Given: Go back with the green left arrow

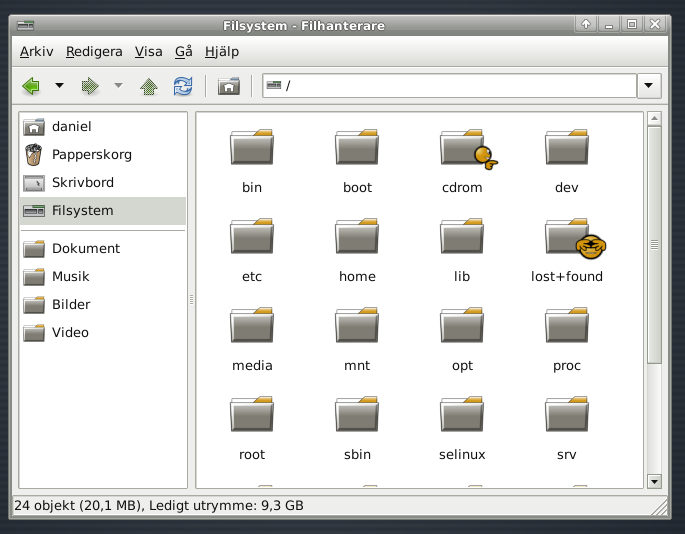Looking at the screenshot, I should [31, 86].
